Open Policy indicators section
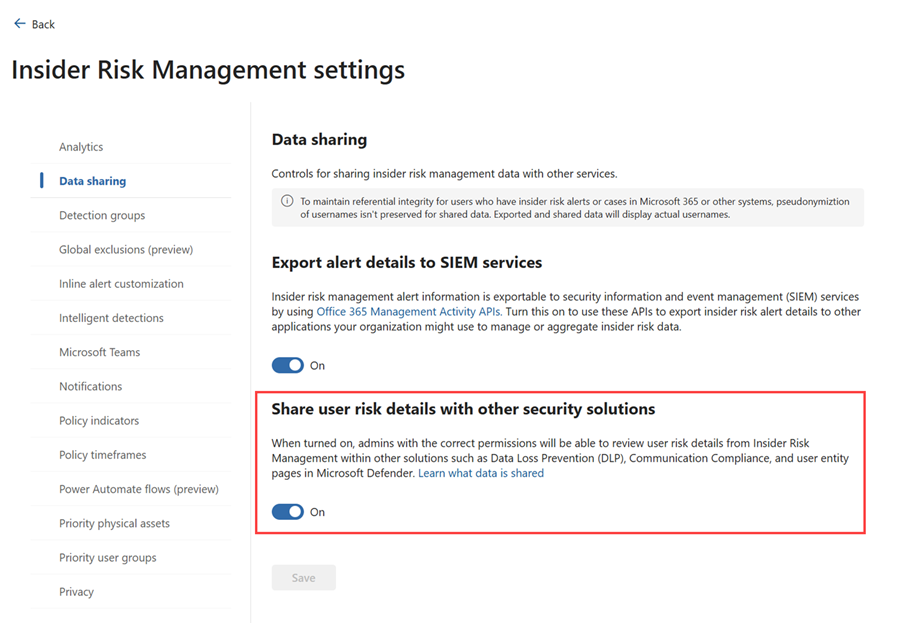This screenshot has height=623, width=900. pyautogui.click(x=99, y=421)
